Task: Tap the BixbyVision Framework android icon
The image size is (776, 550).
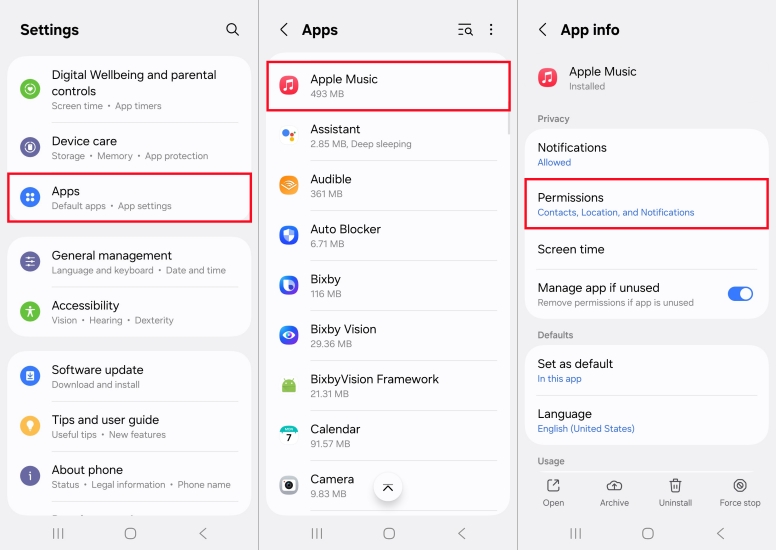Action: point(289,385)
